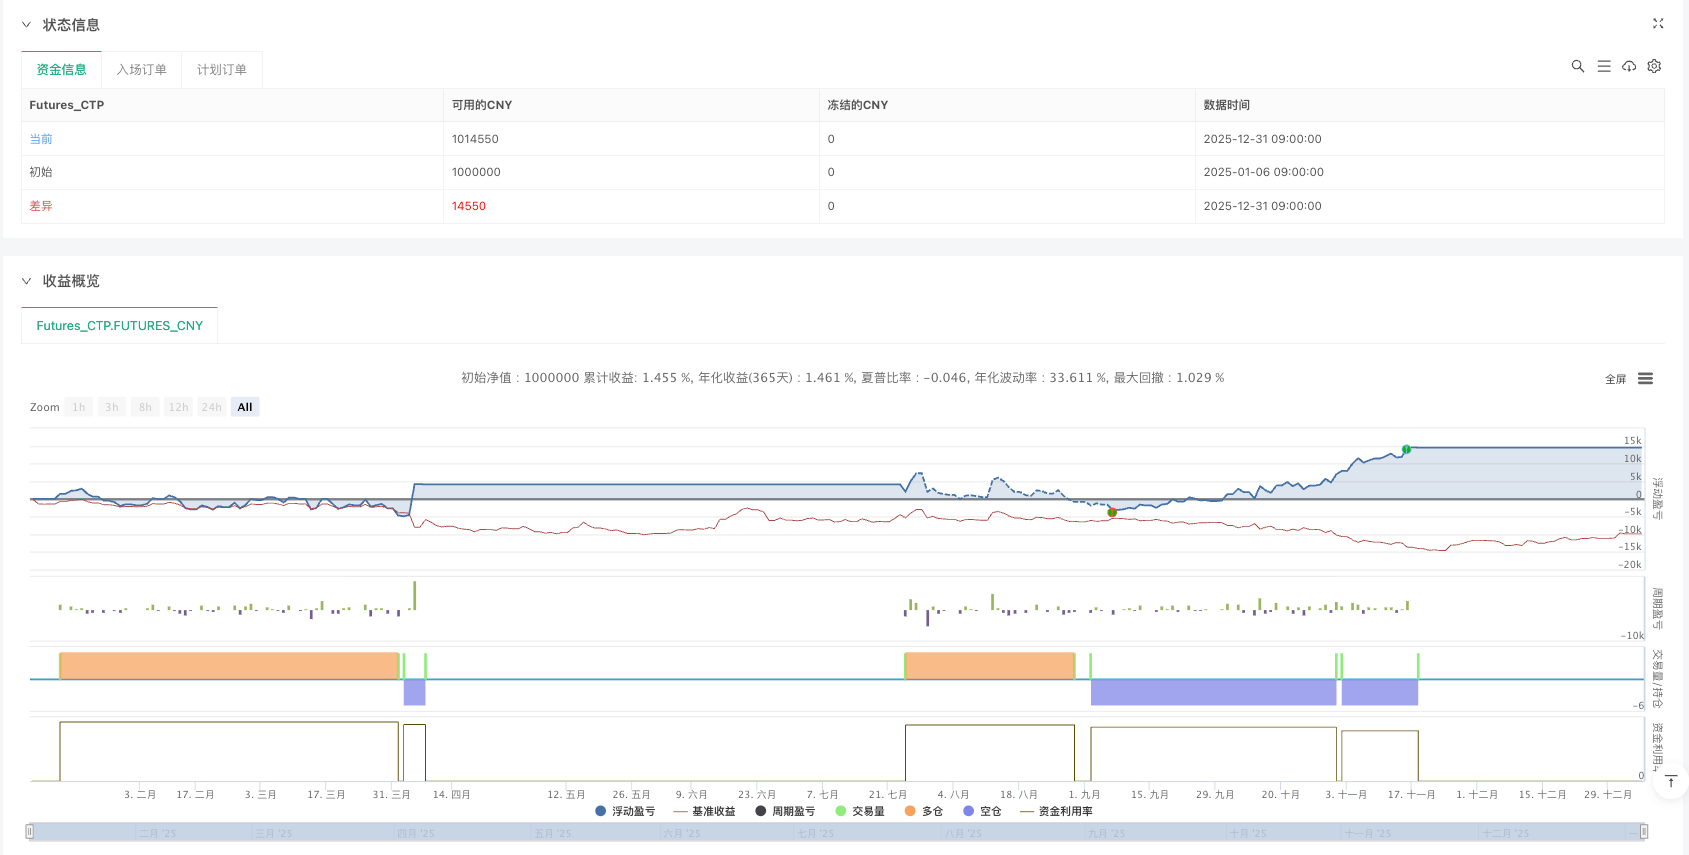The height and width of the screenshot is (855, 1689).
Task: Click the green marker on profit curve
Action: coord(1406,449)
